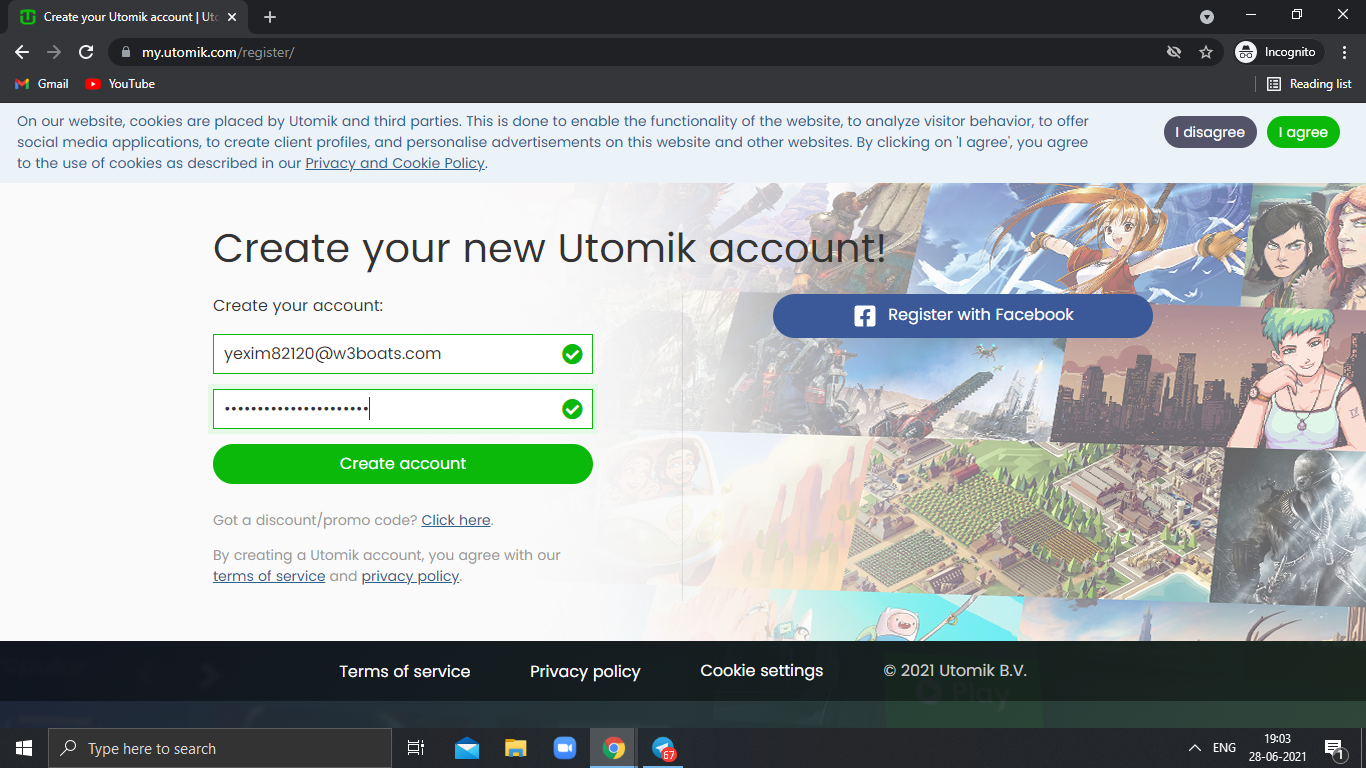Viewport: 1366px width, 768px height.
Task: Open footer Cookie settings
Action: tap(762, 671)
